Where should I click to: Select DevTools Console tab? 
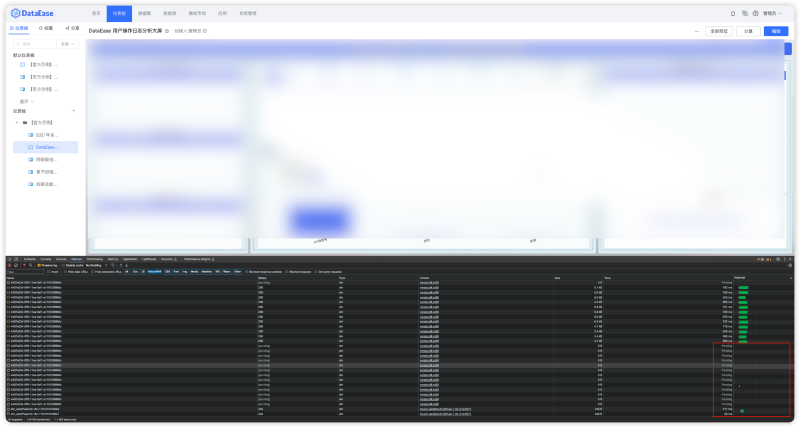[45, 259]
